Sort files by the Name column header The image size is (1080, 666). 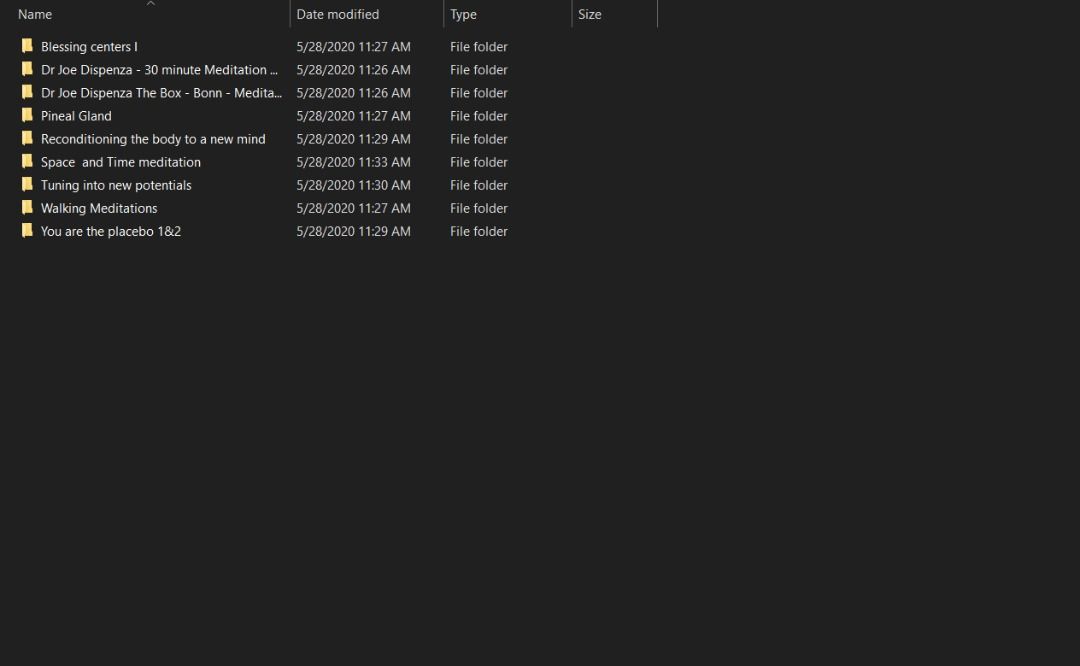35,15
